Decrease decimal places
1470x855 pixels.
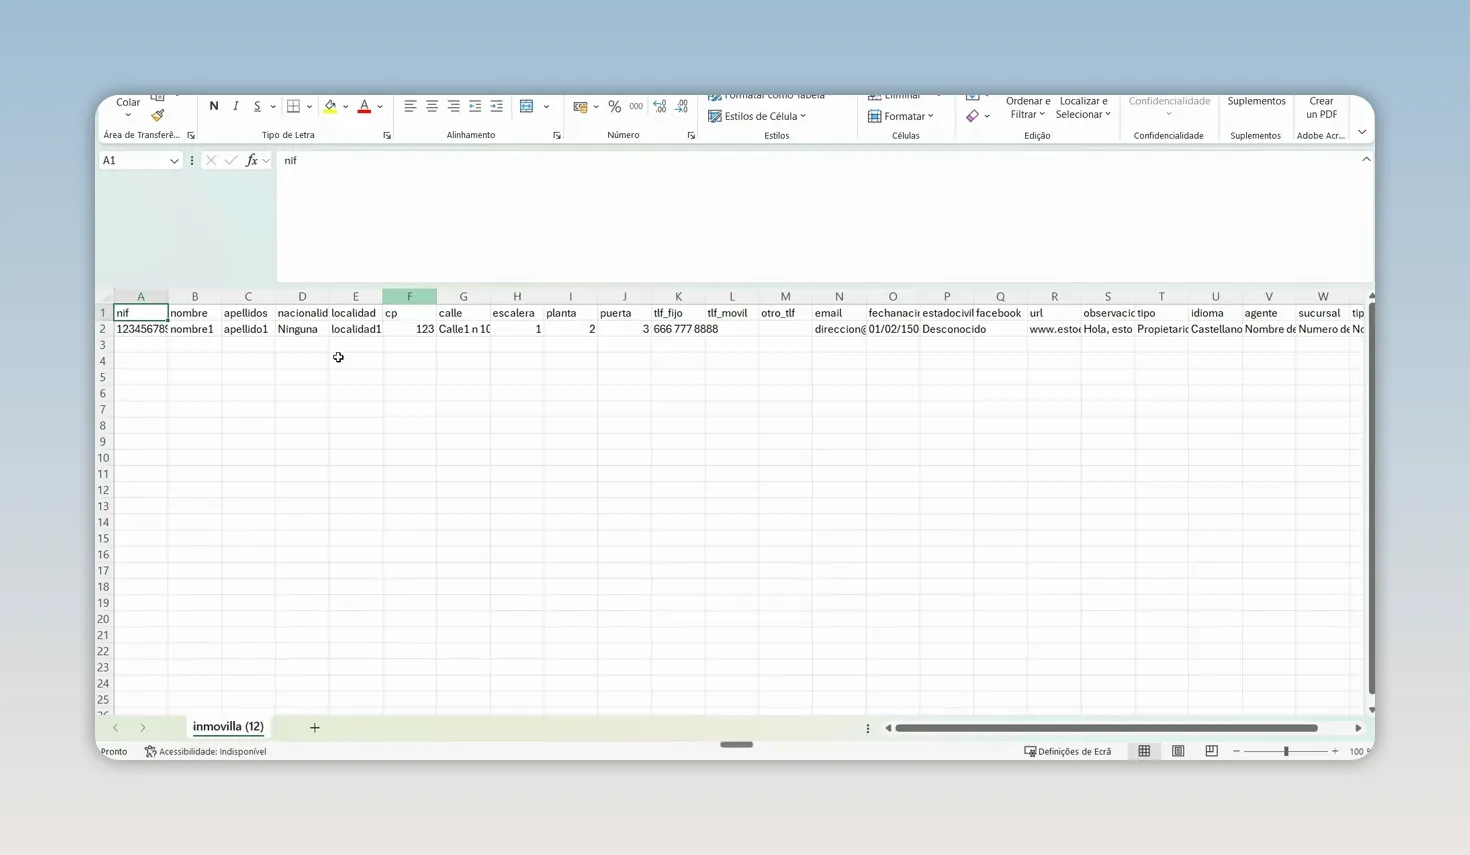pyautogui.click(x=681, y=106)
